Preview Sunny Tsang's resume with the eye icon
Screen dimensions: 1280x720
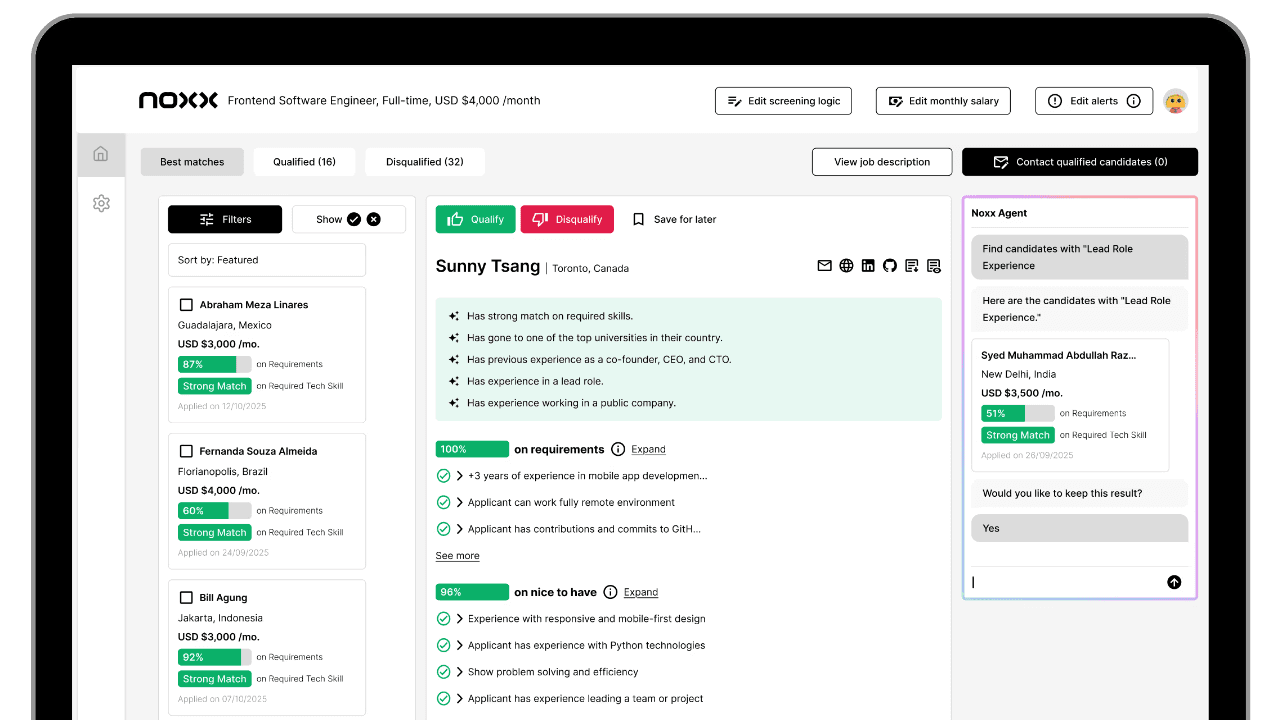point(934,266)
